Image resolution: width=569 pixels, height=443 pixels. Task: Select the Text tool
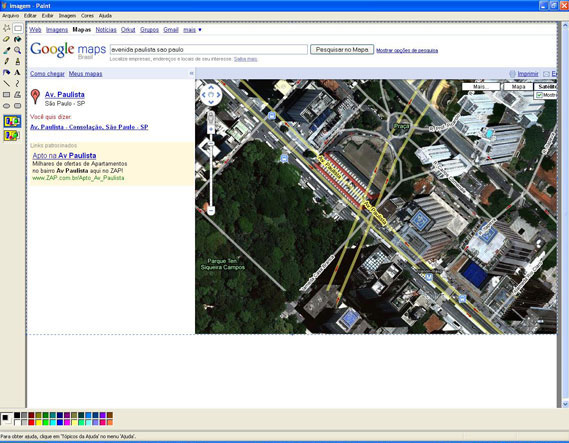point(17,73)
